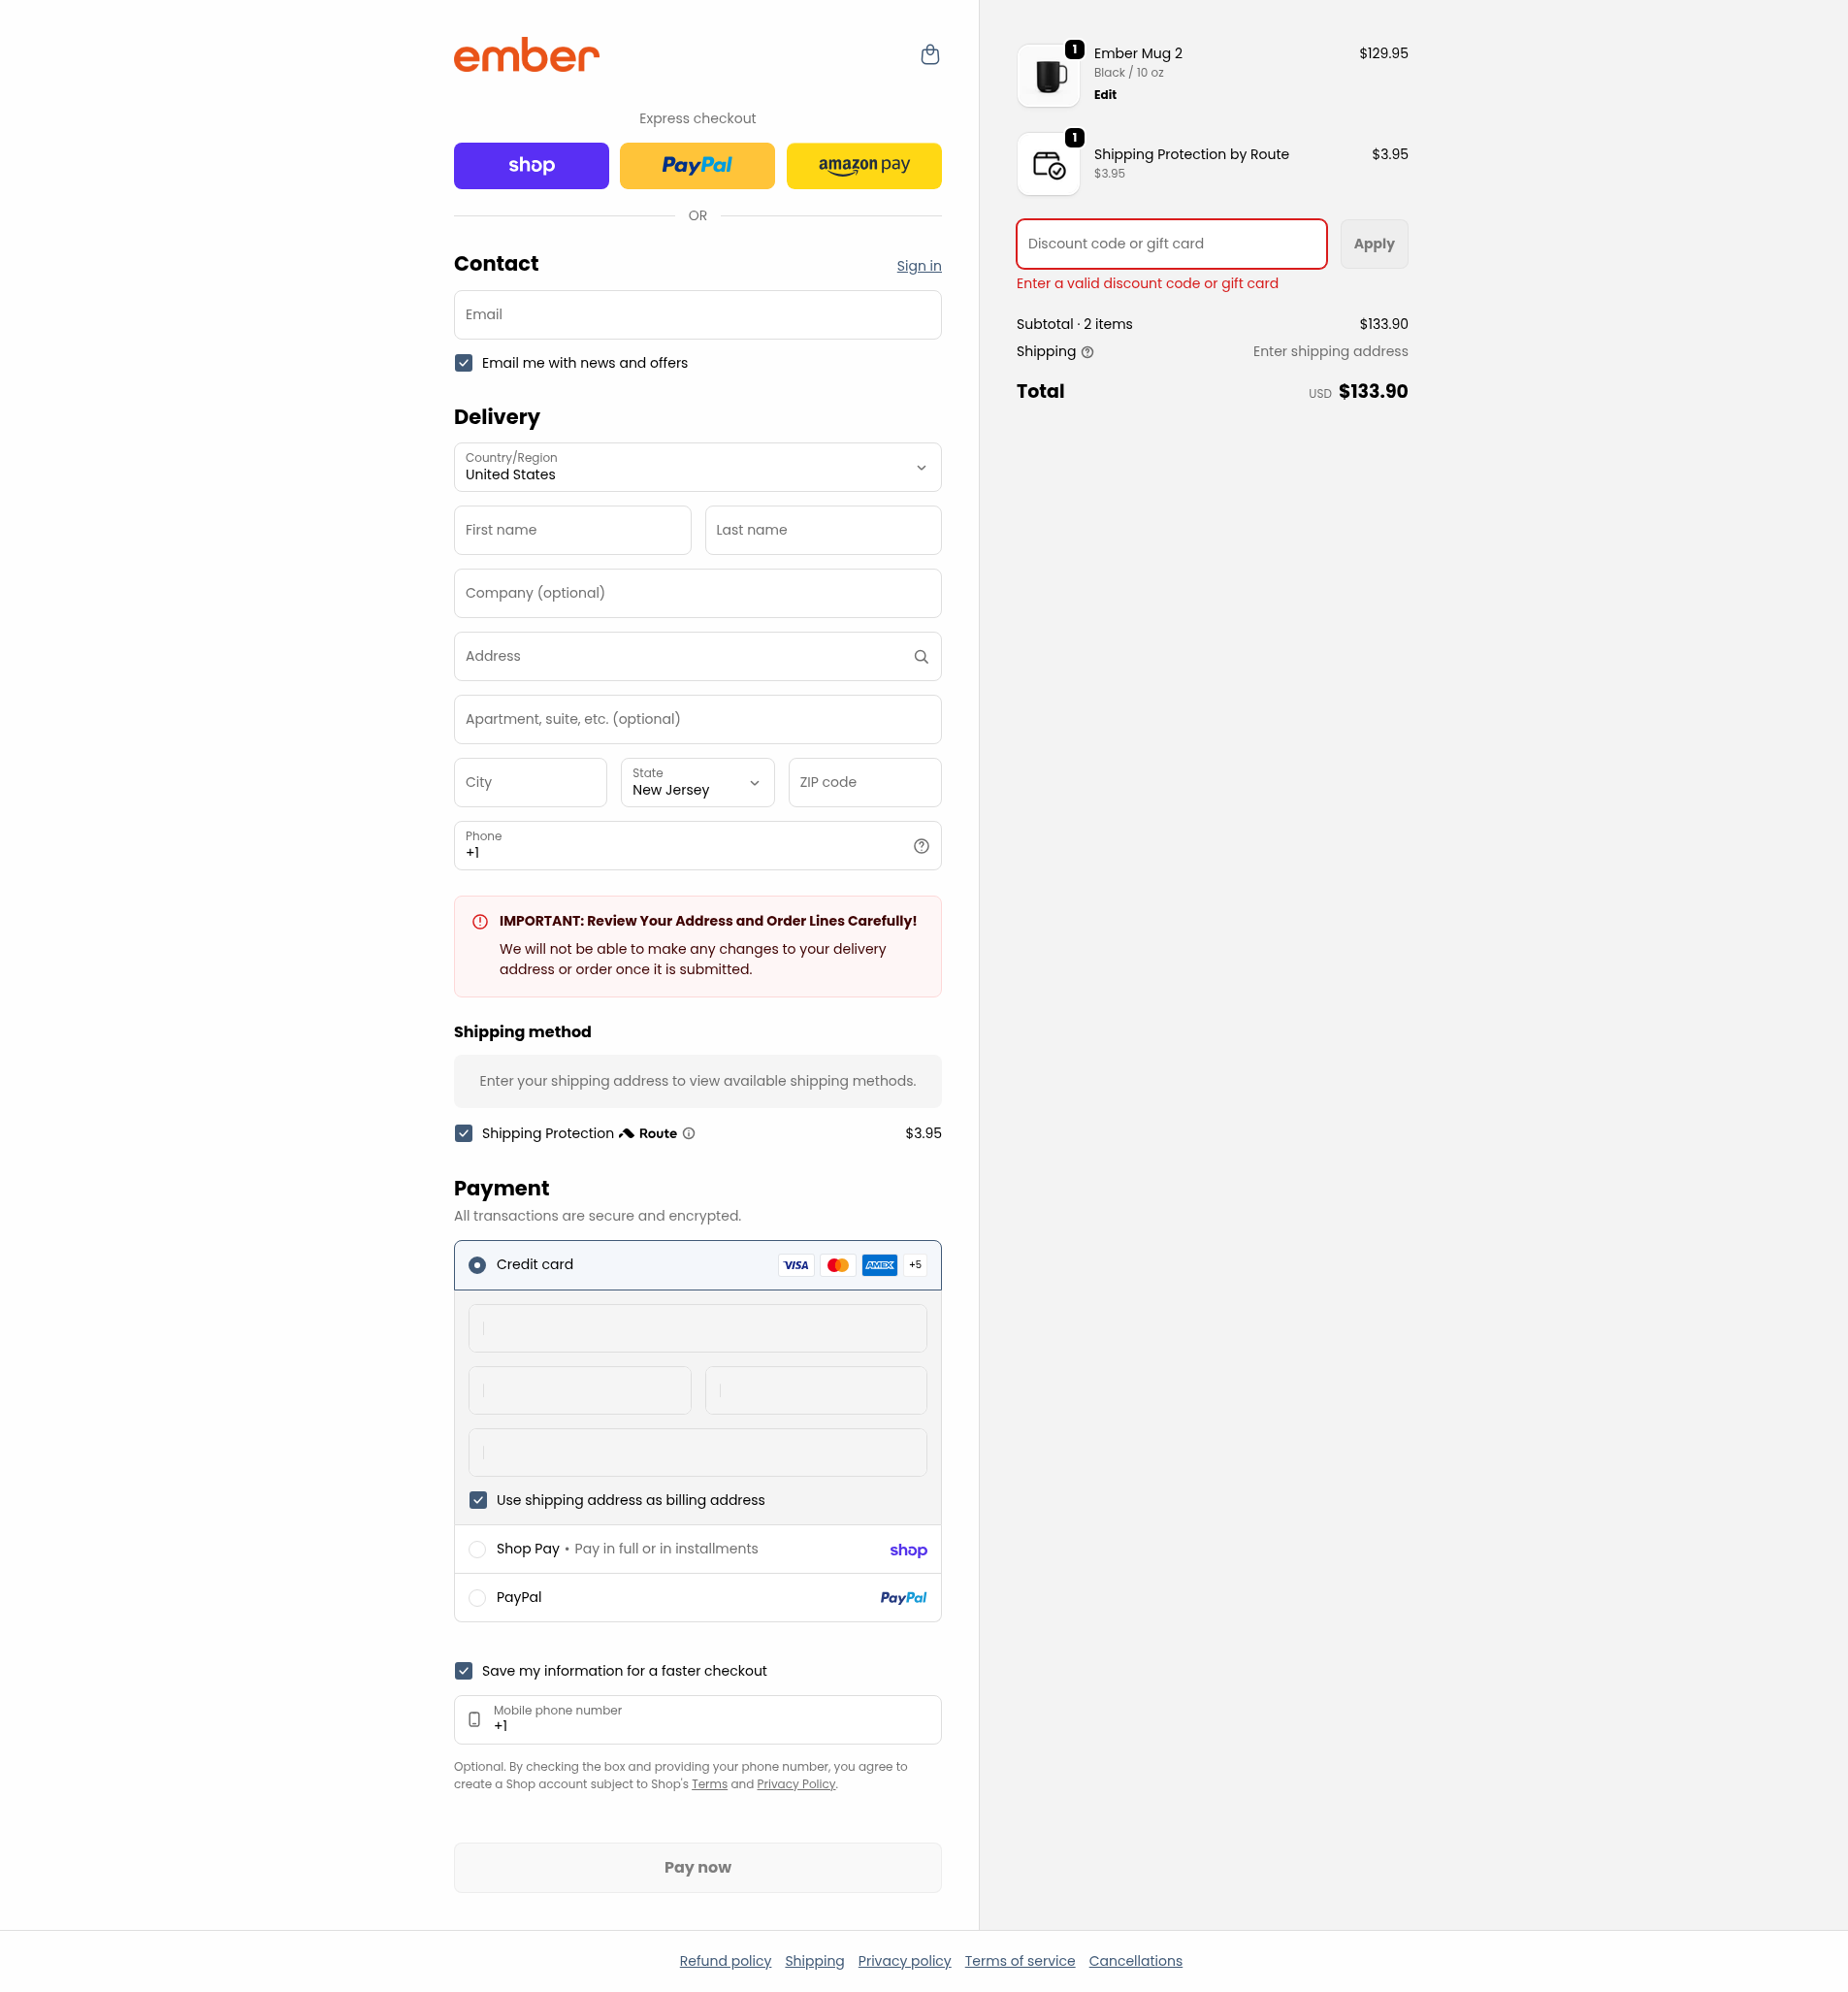The height and width of the screenshot is (1992, 1848).
Task: Click the address search magnifier icon
Action: pos(921,657)
